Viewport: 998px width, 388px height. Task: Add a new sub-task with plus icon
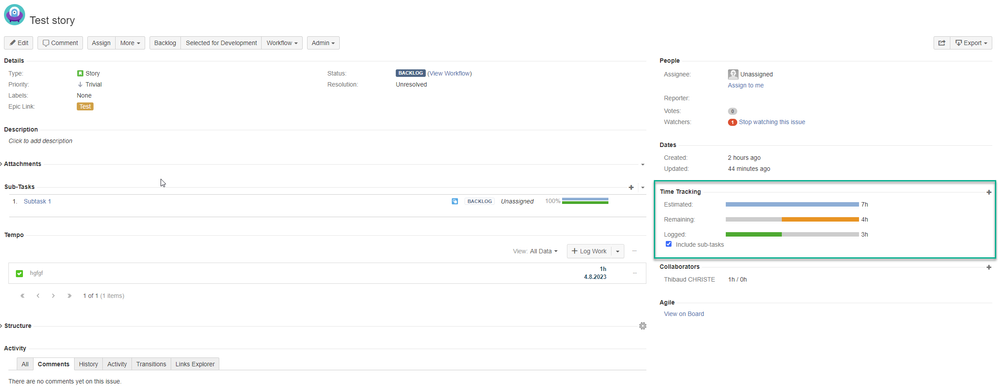(x=631, y=188)
